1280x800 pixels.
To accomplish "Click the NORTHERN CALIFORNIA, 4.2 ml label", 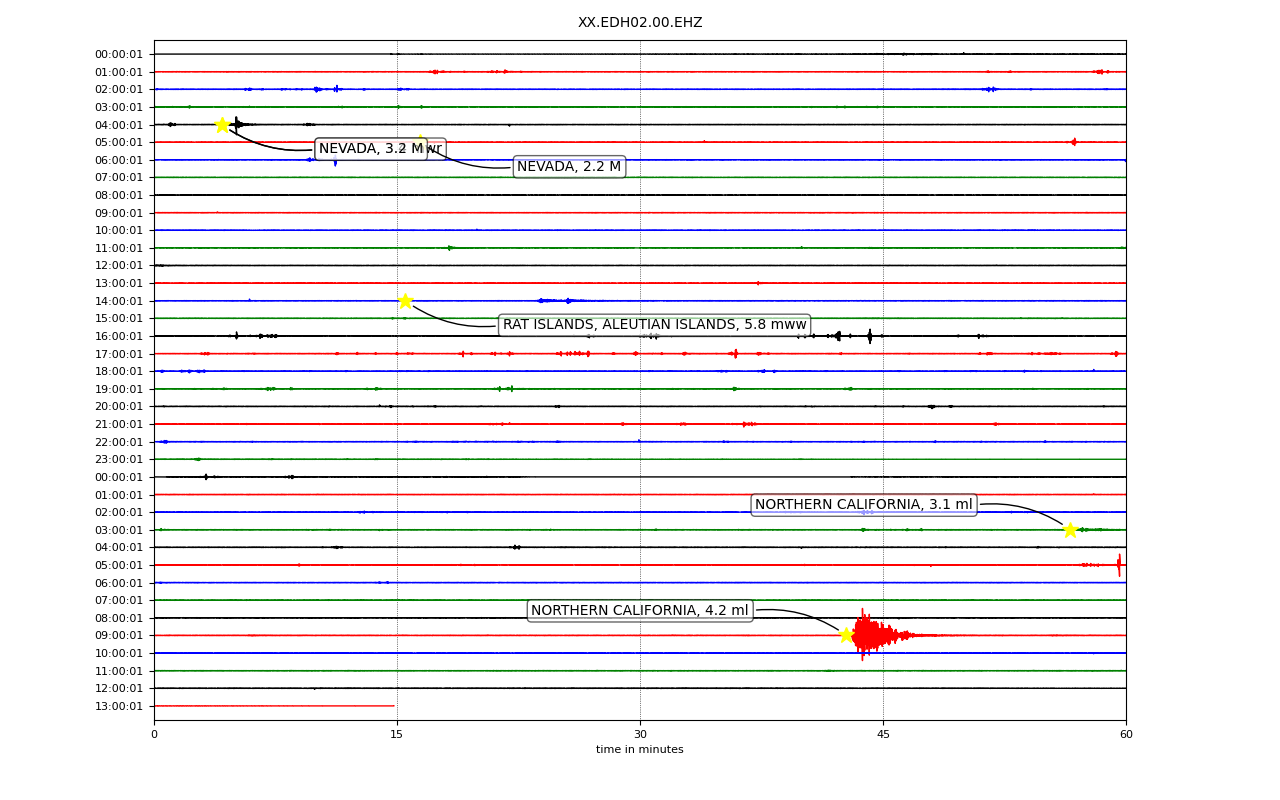I will pos(639,611).
